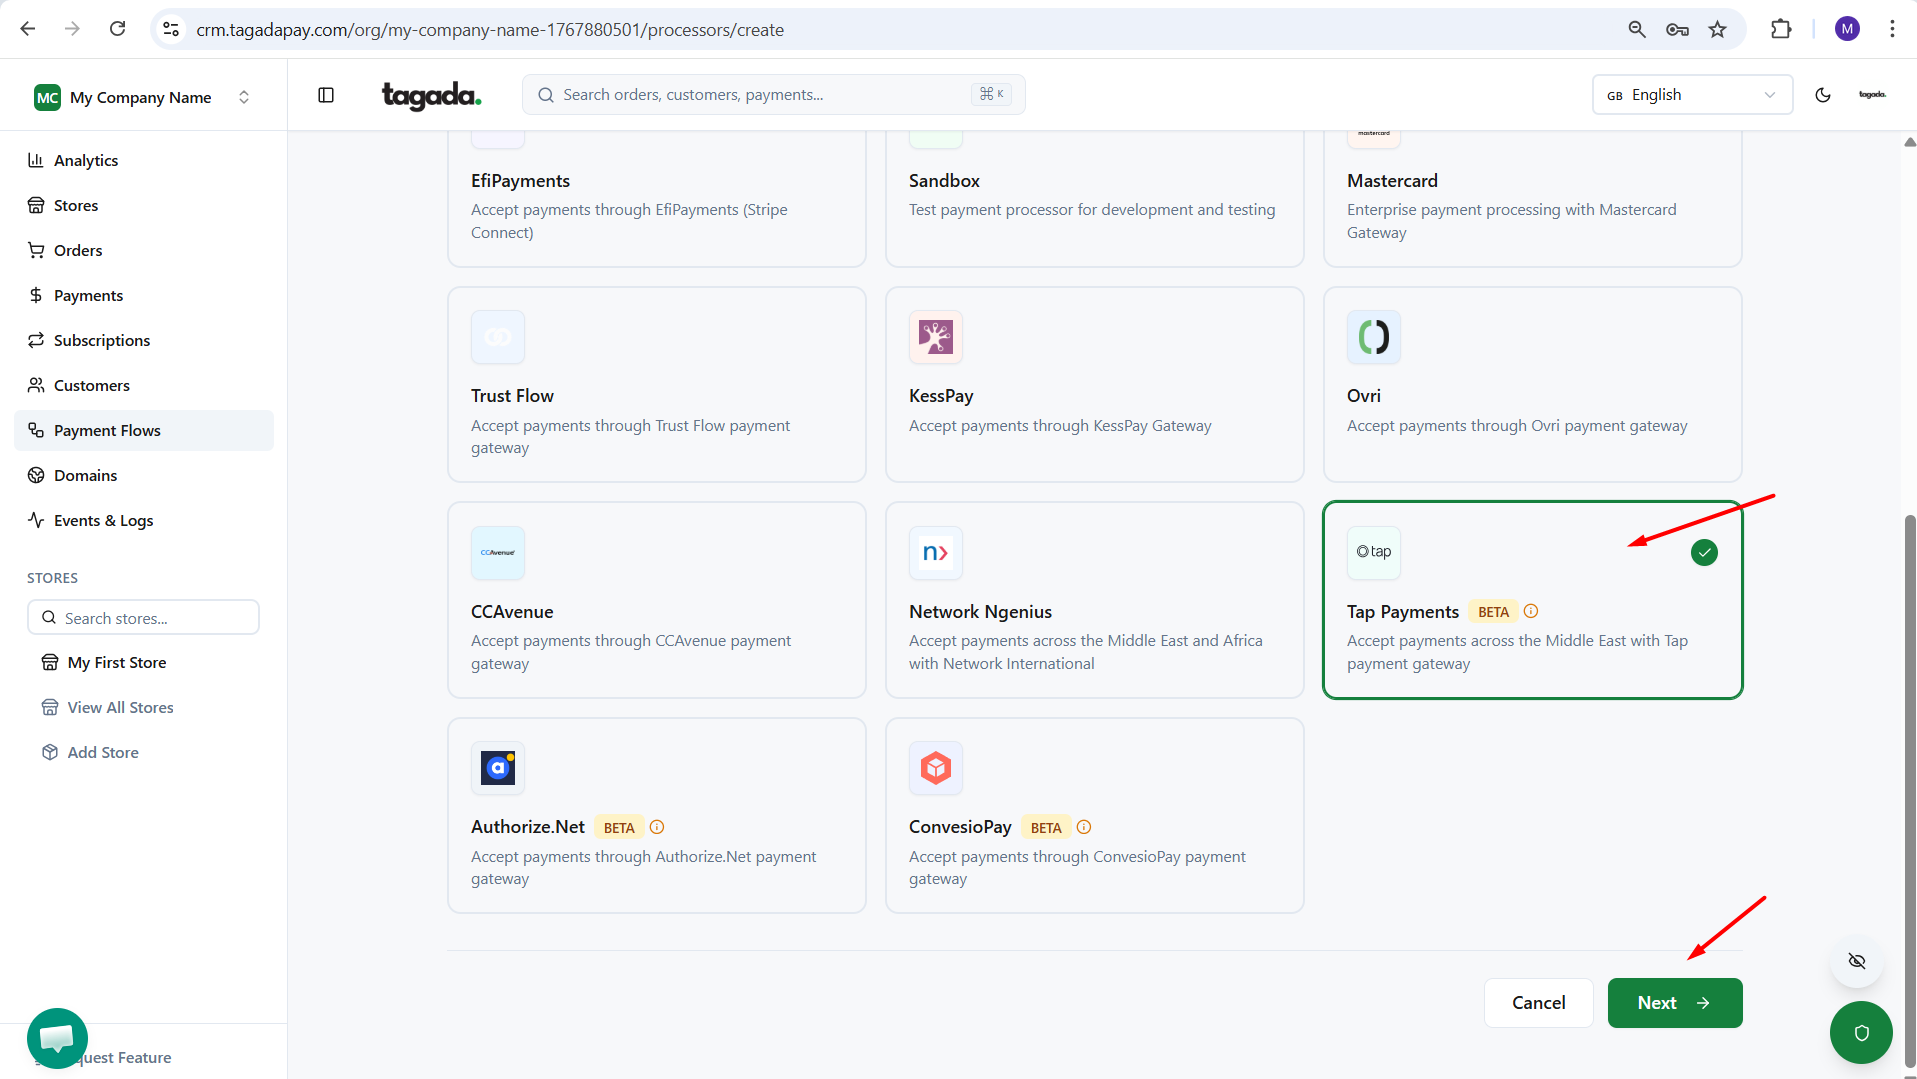Toggle the crossed-eye visibility button
Viewport: 1917px width, 1079px height.
(x=1856, y=961)
